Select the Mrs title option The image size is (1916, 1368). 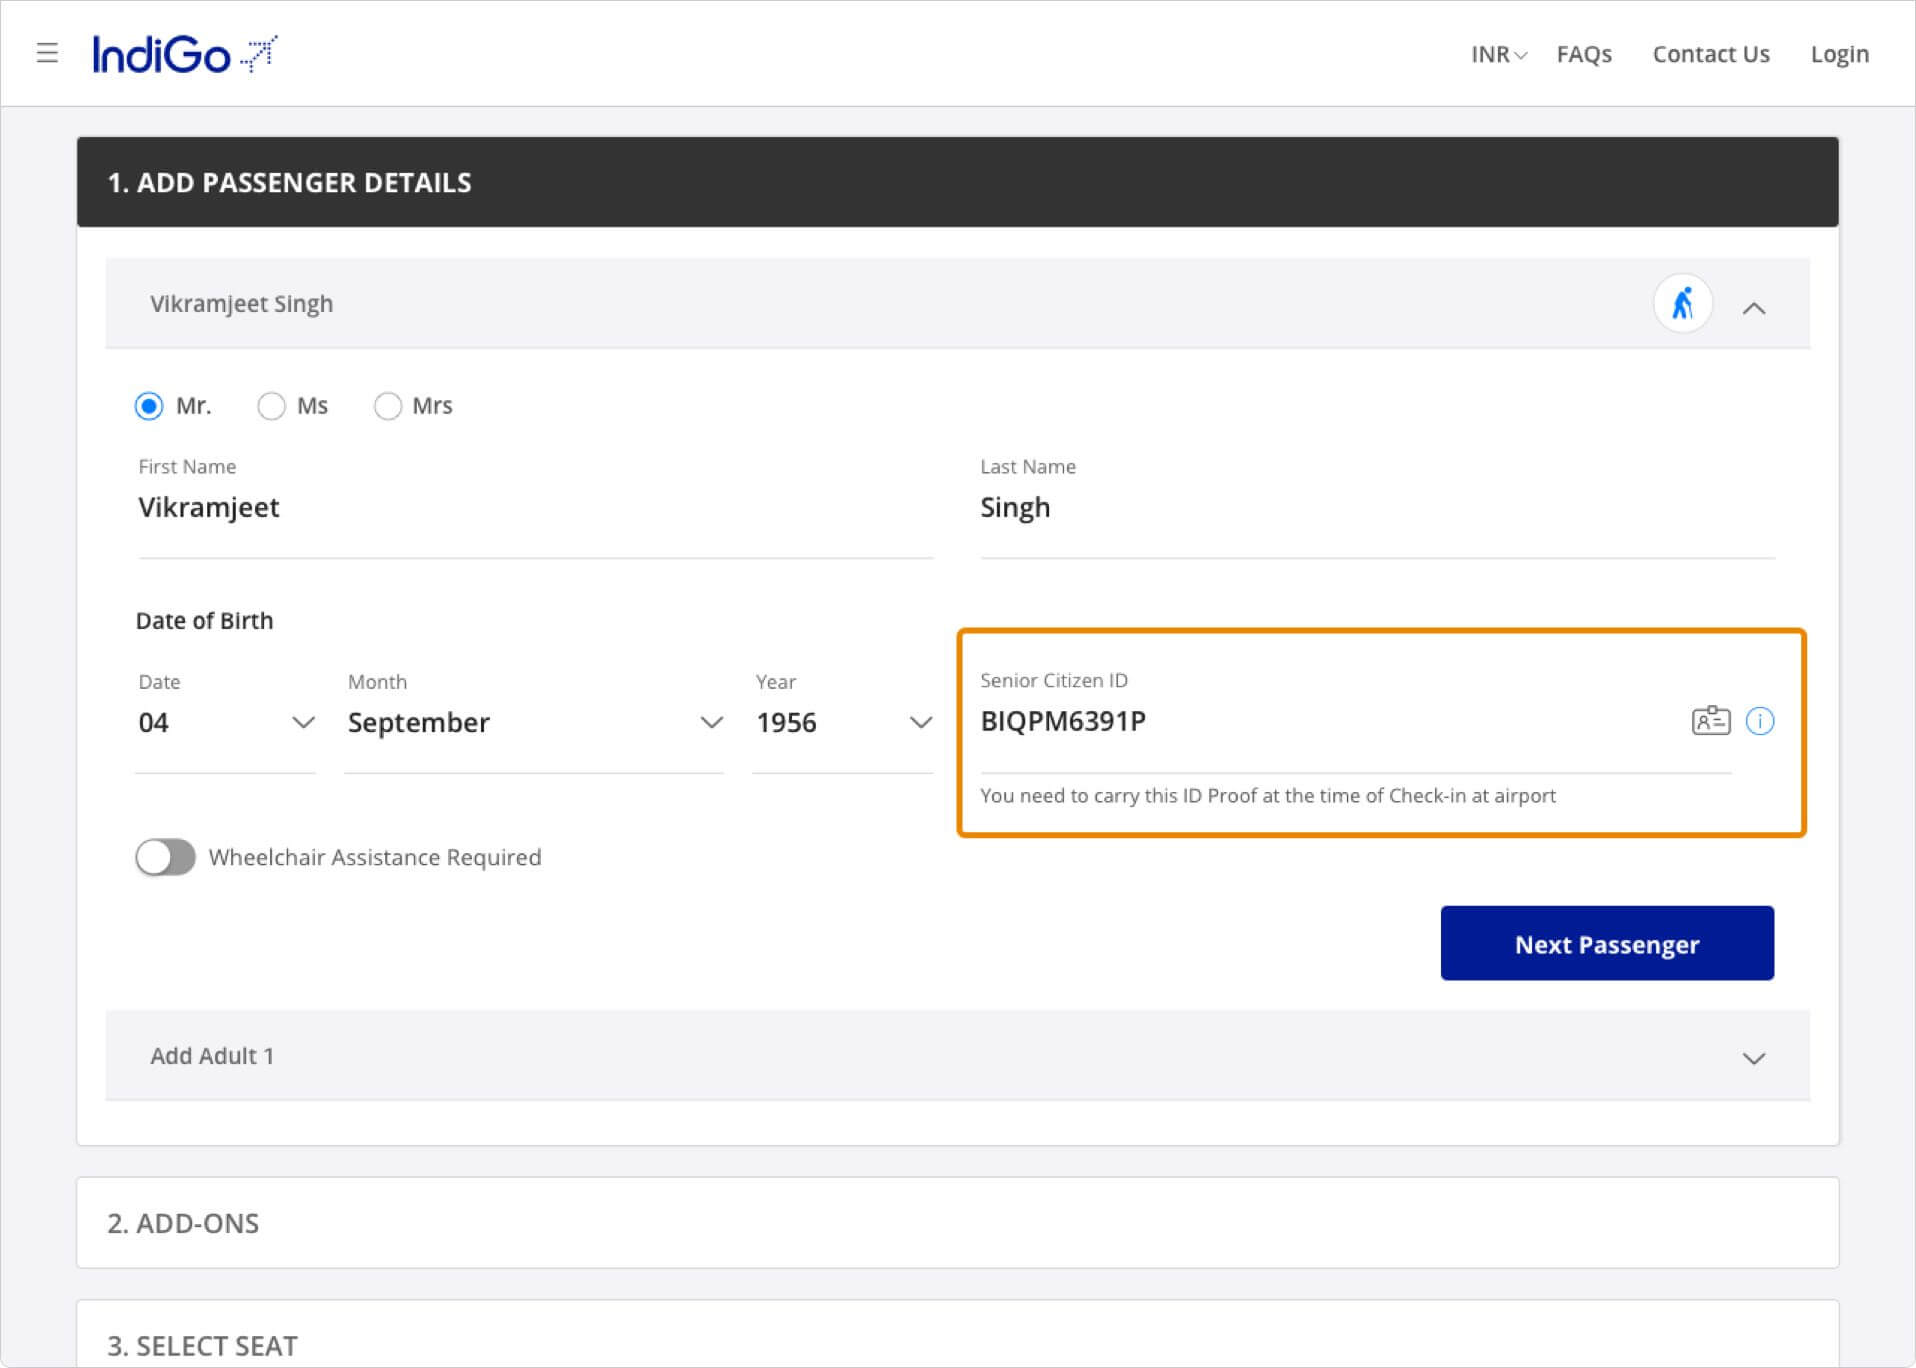pyautogui.click(x=388, y=406)
